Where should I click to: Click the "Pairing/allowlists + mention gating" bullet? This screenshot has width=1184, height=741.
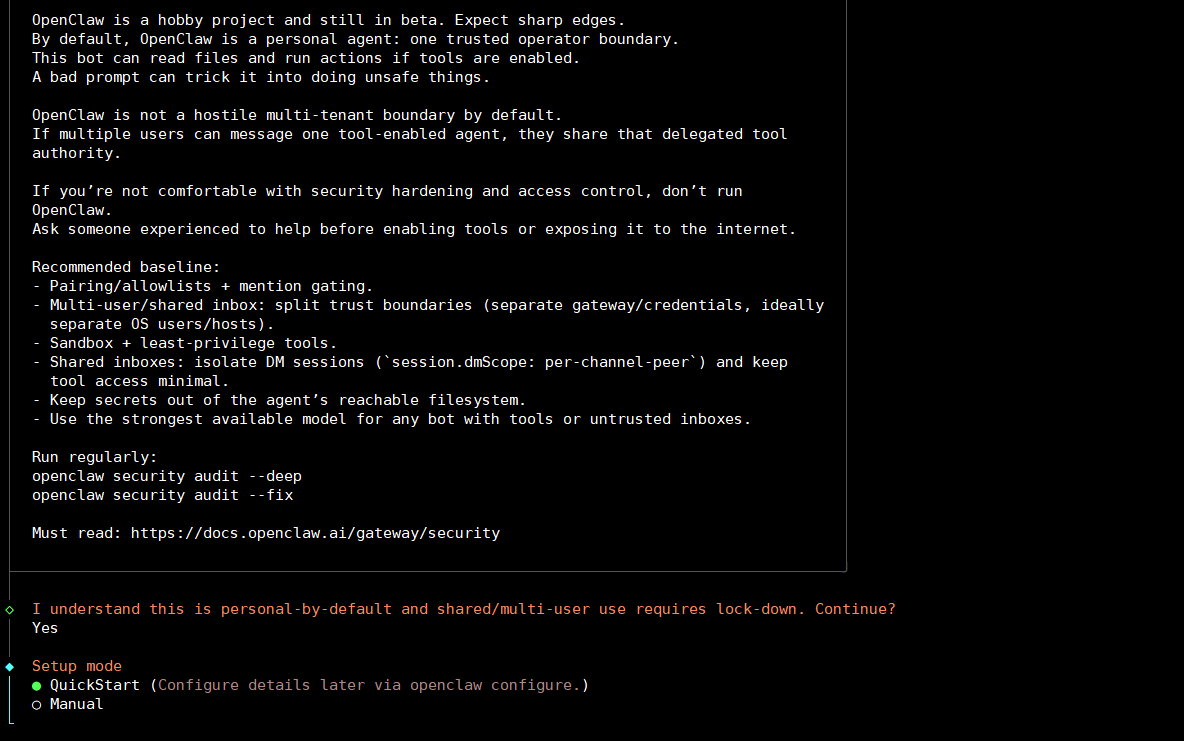(211, 286)
